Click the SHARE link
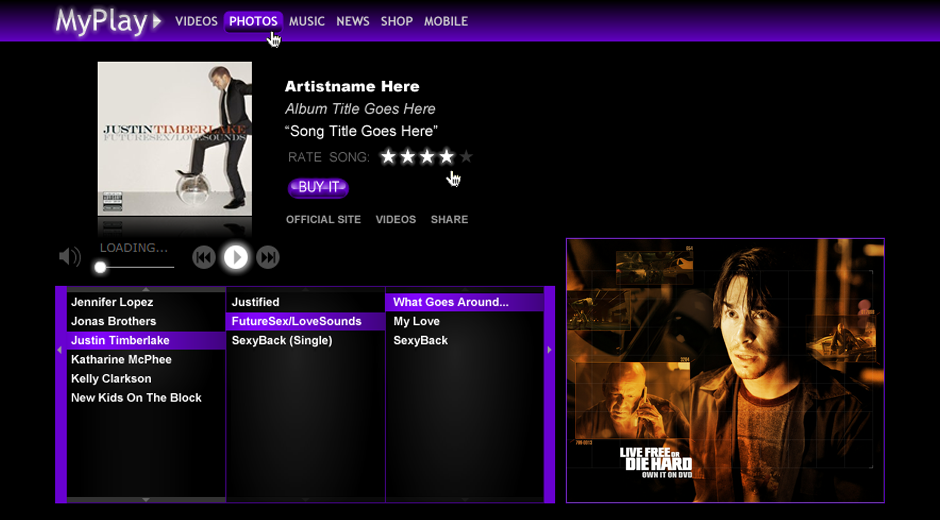Image resolution: width=940 pixels, height=520 pixels. pyautogui.click(x=449, y=220)
